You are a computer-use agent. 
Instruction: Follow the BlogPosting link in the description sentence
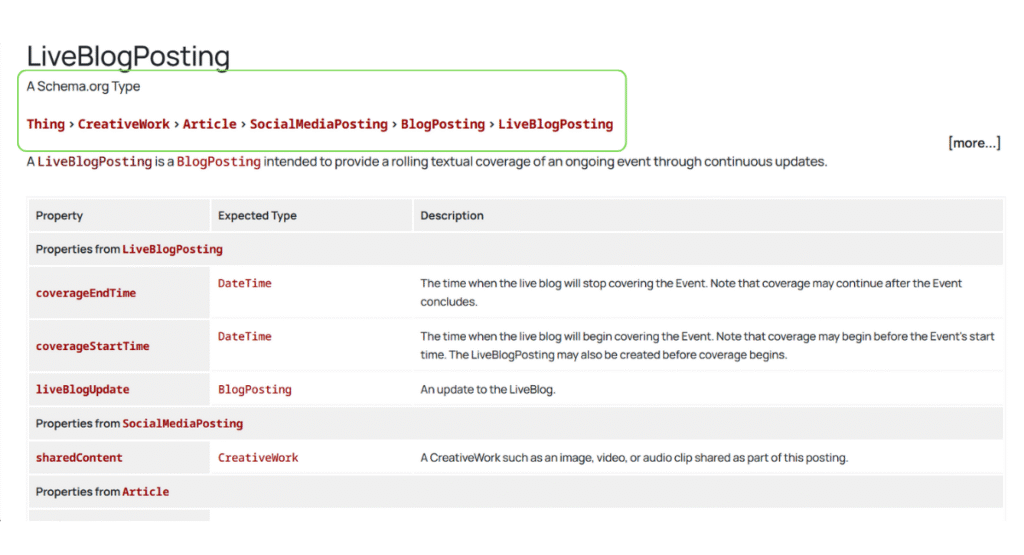click(218, 162)
